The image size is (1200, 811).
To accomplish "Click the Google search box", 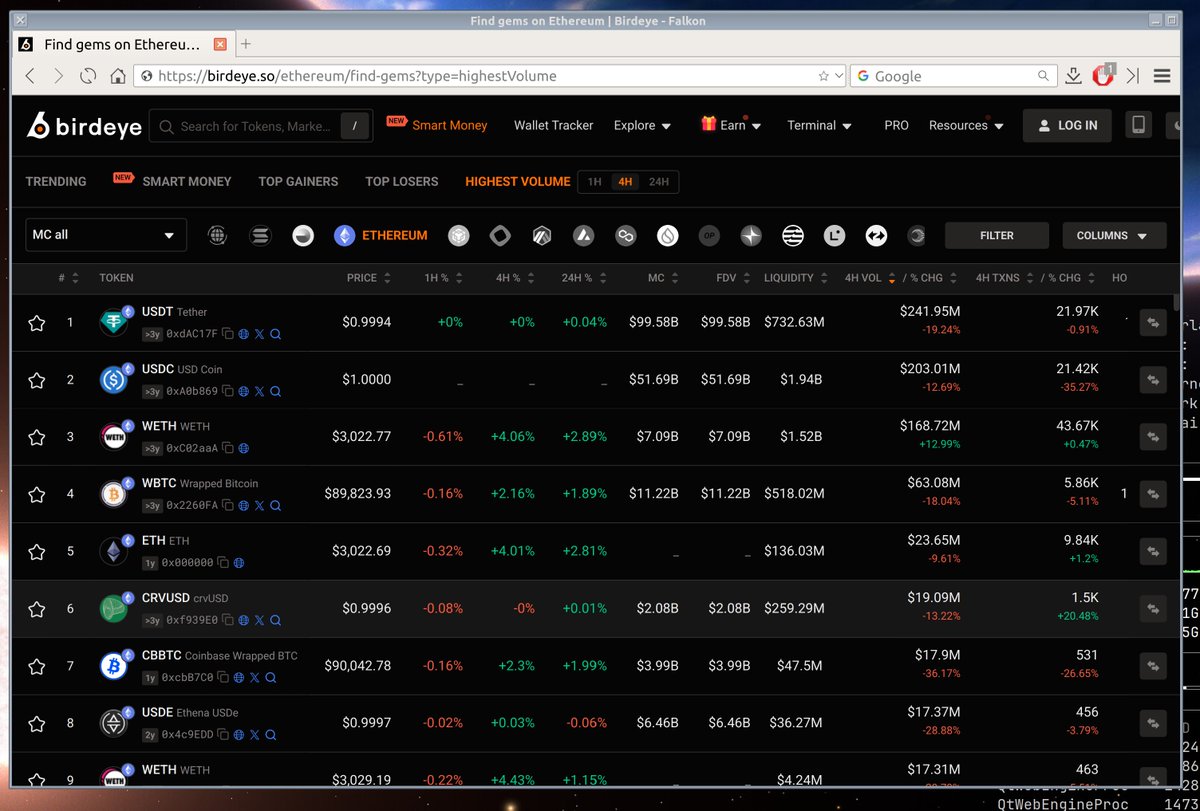I will click(x=955, y=76).
